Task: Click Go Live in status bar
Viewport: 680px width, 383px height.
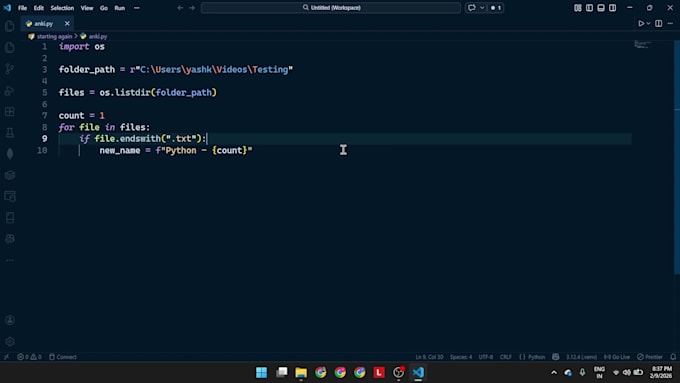Action: pyautogui.click(x=617, y=357)
